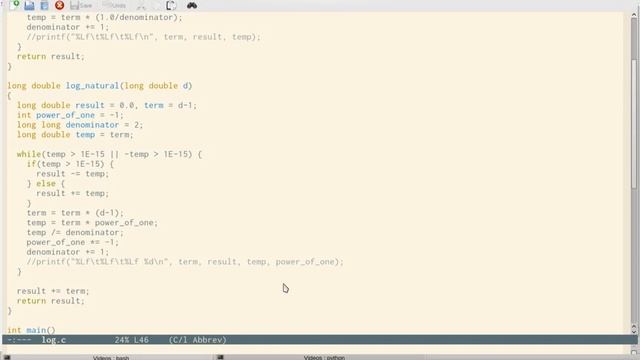Click the 'power_of_one *= -1;' line
This screenshot has width=640, height=360.
(73, 242)
